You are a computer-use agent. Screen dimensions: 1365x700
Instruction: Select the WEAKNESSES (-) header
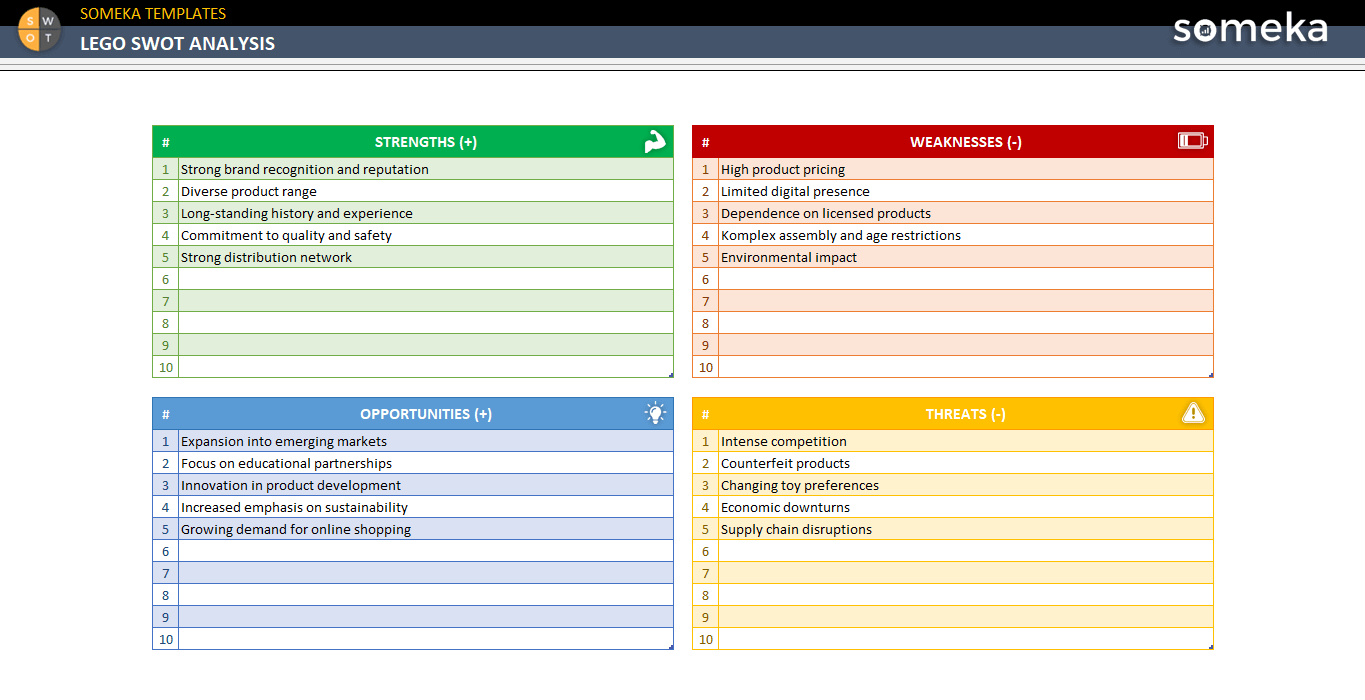coord(966,142)
